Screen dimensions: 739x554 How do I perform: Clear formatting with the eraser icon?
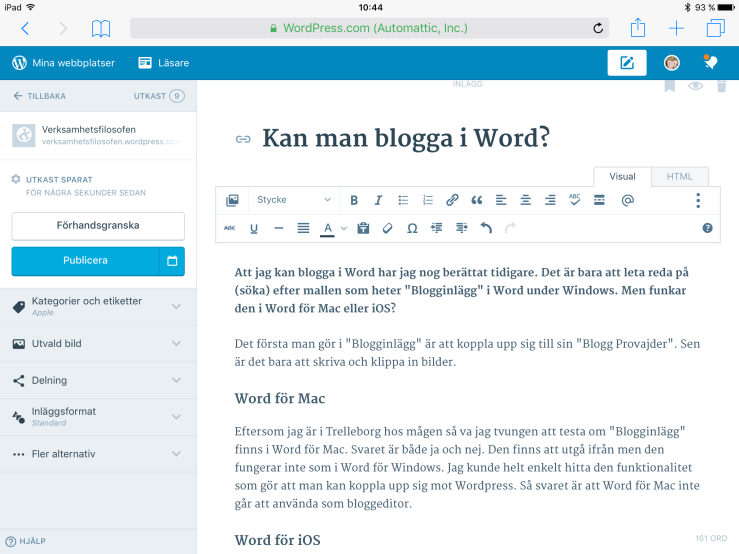[x=387, y=228]
